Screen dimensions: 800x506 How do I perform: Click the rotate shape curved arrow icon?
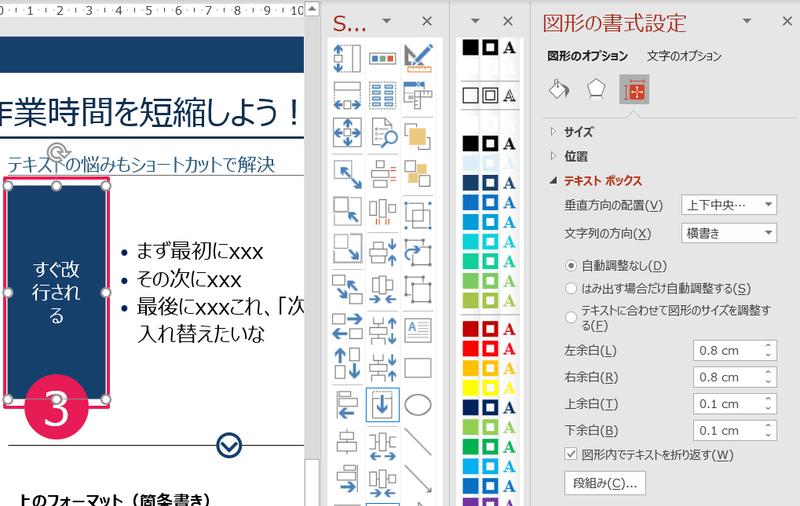(x=418, y=253)
